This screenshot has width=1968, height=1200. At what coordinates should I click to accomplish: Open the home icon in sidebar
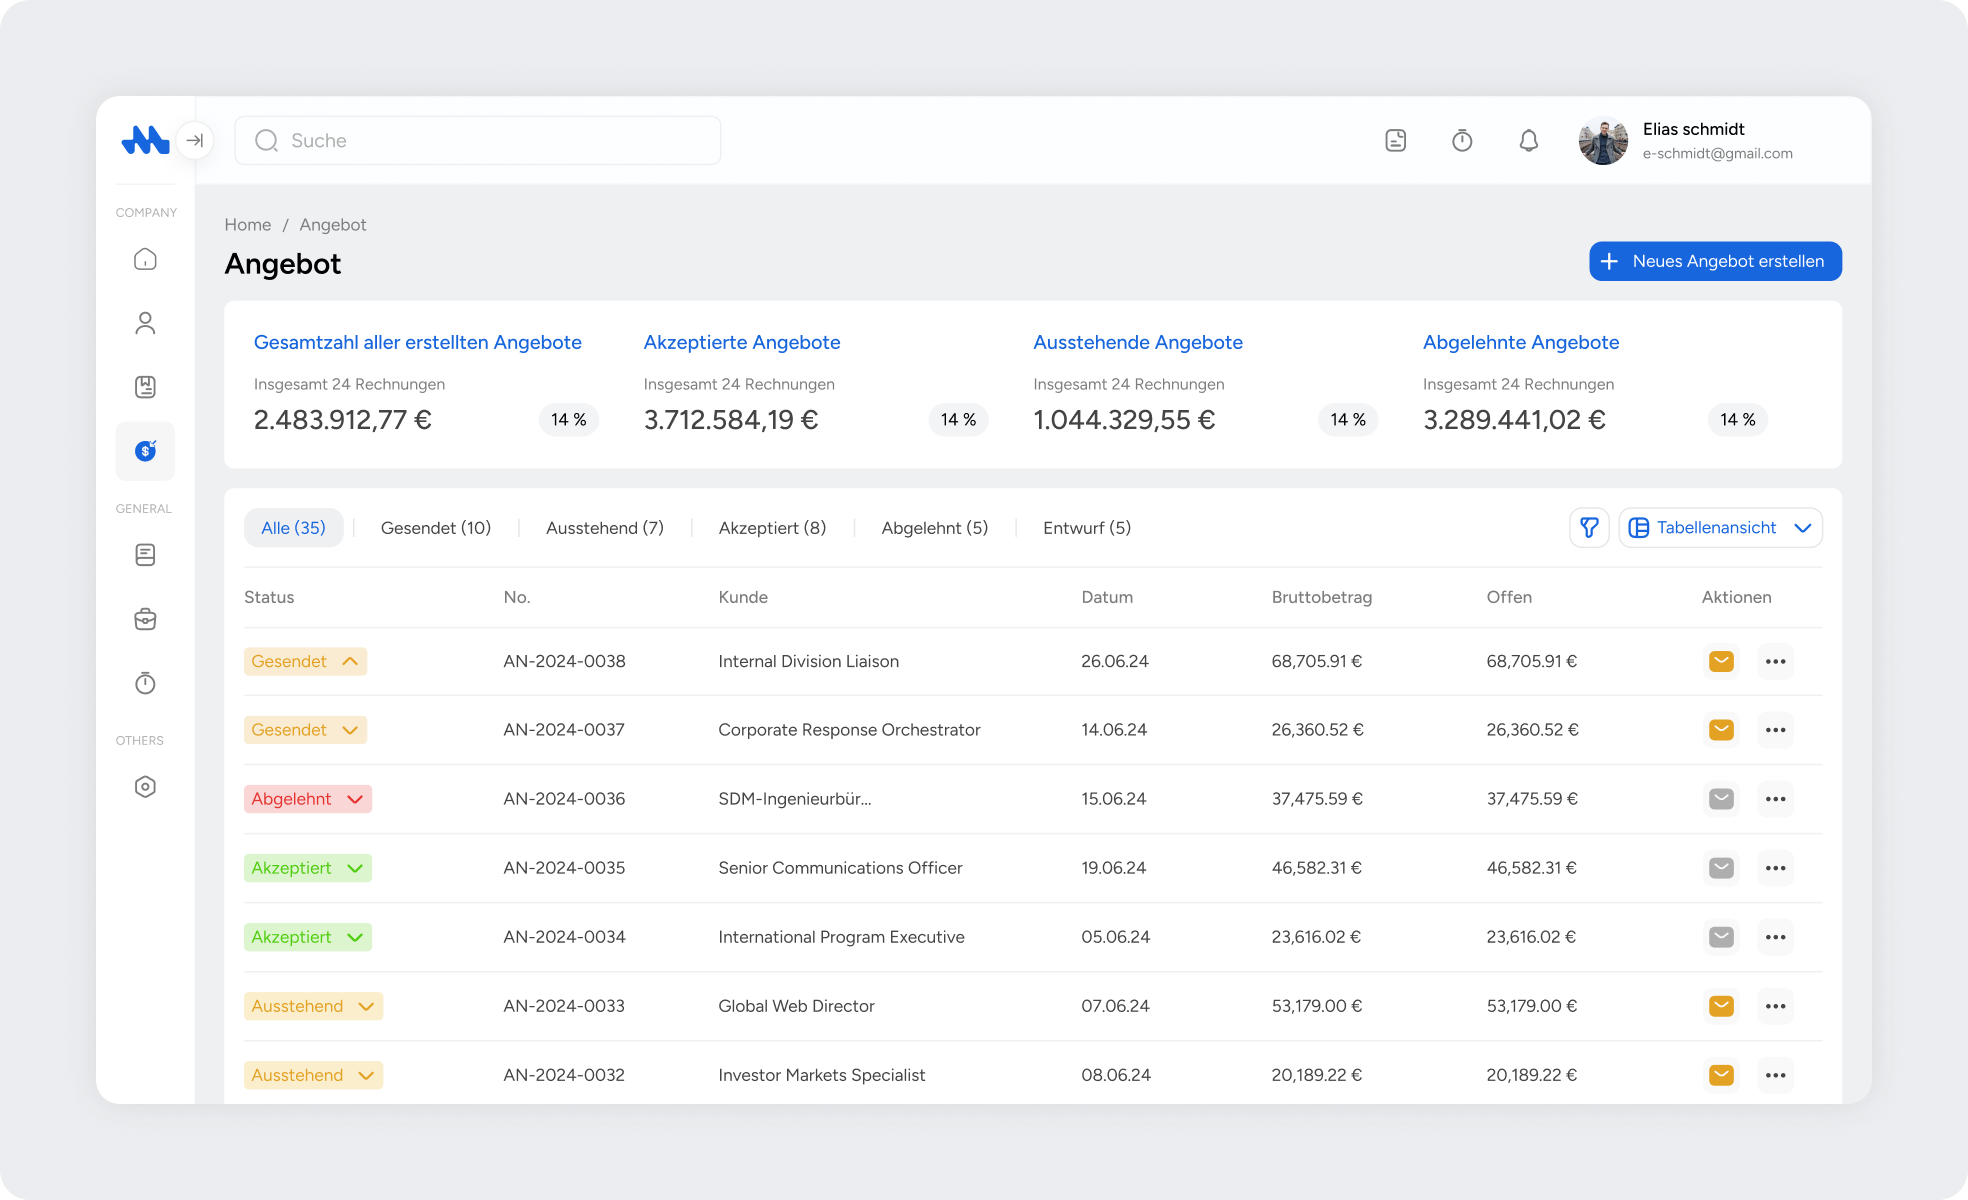click(x=145, y=260)
